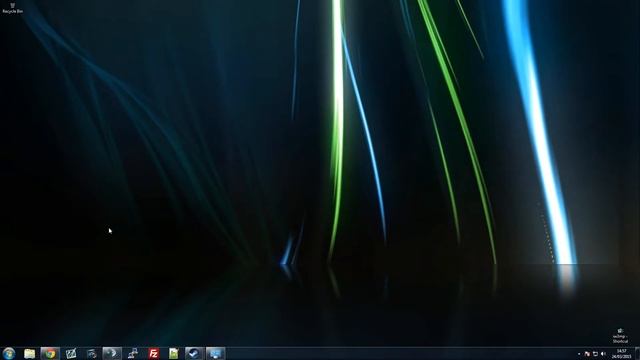Open the arrow icon left of network icon

pos(112,353)
